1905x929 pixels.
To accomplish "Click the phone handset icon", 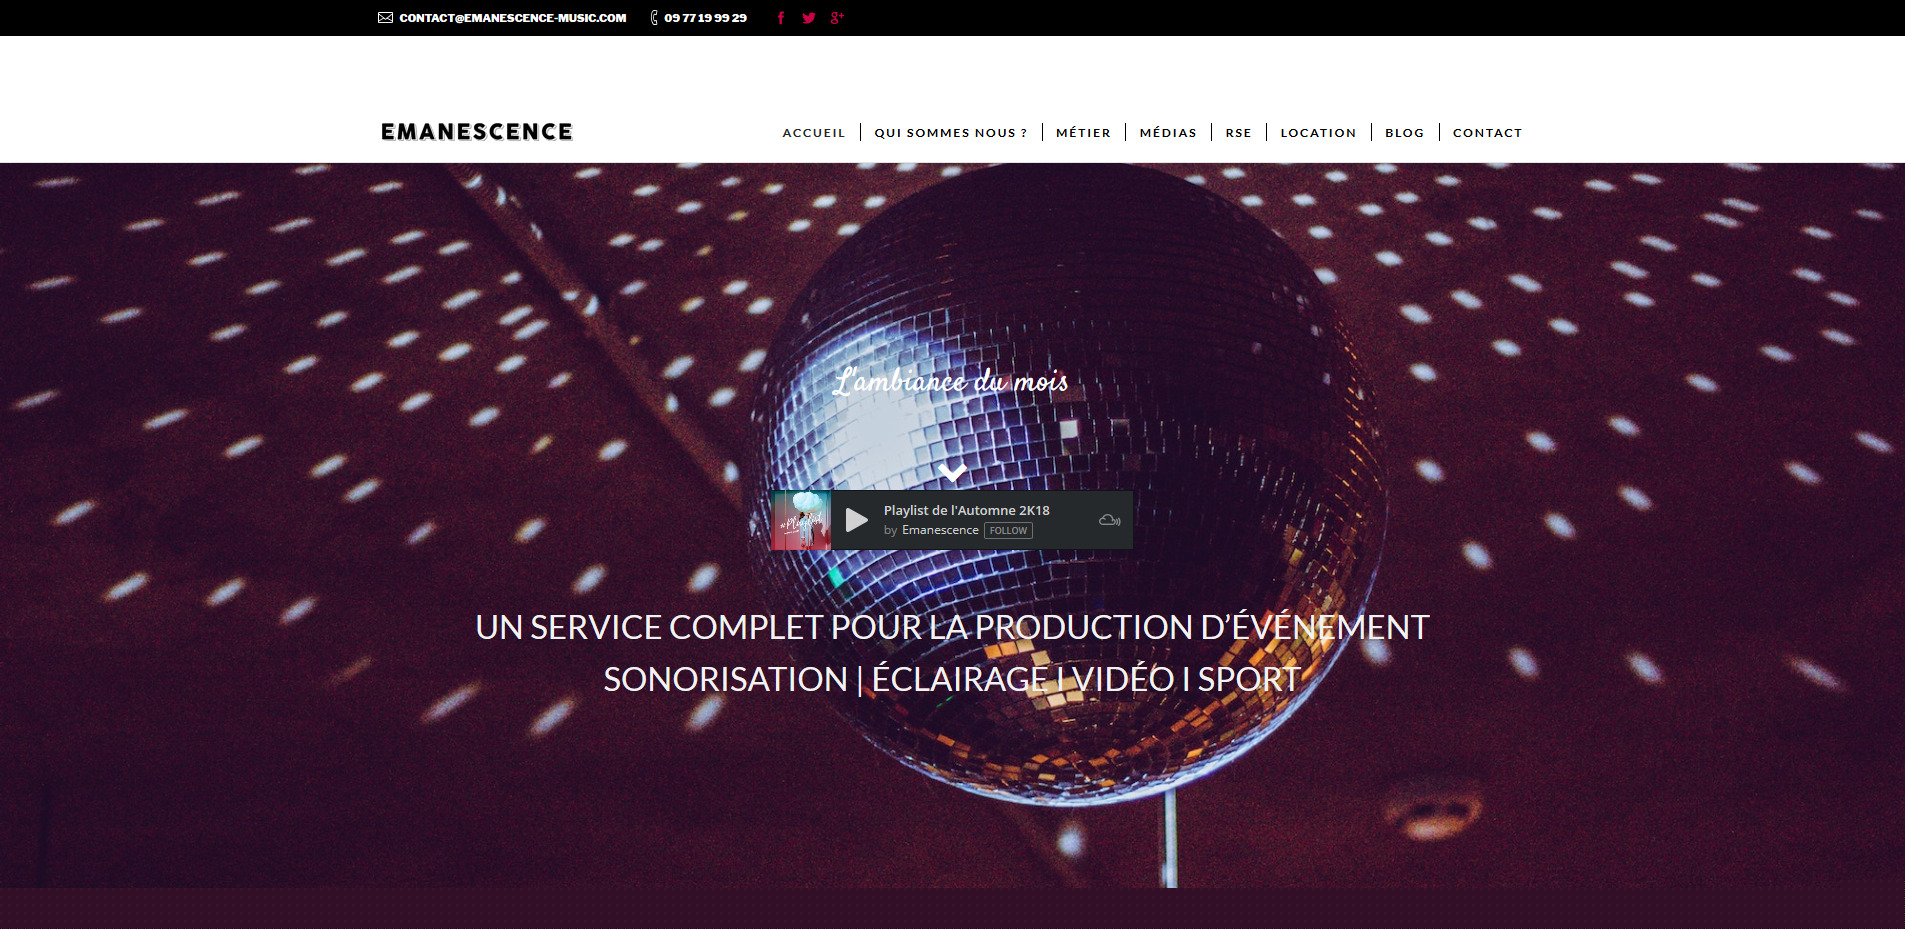I will coord(654,18).
